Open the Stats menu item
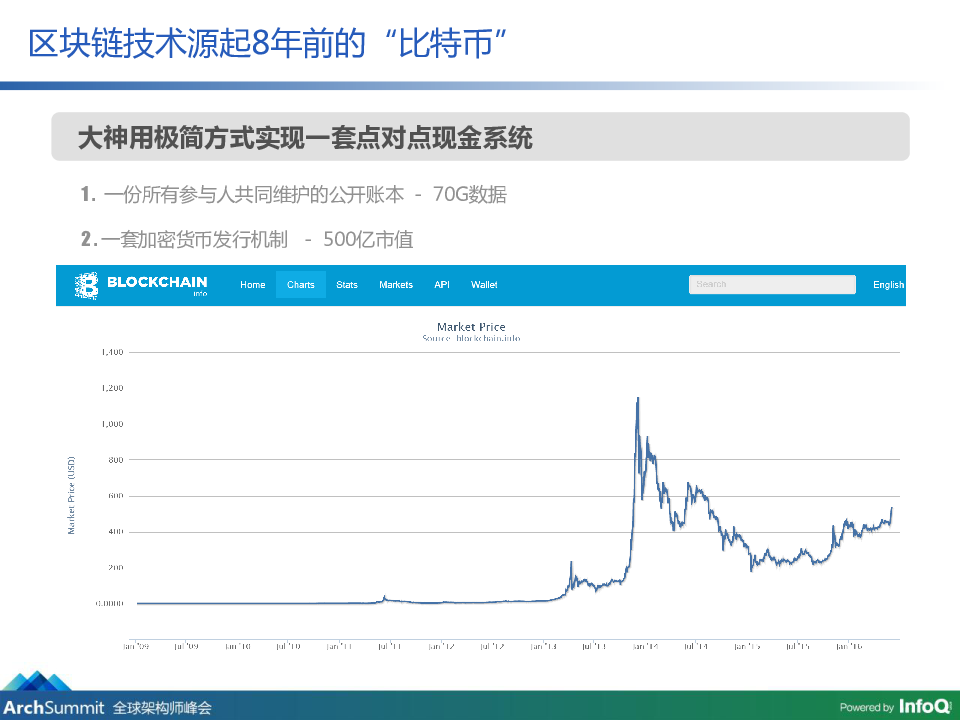960x720 pixels. (347, 285)
